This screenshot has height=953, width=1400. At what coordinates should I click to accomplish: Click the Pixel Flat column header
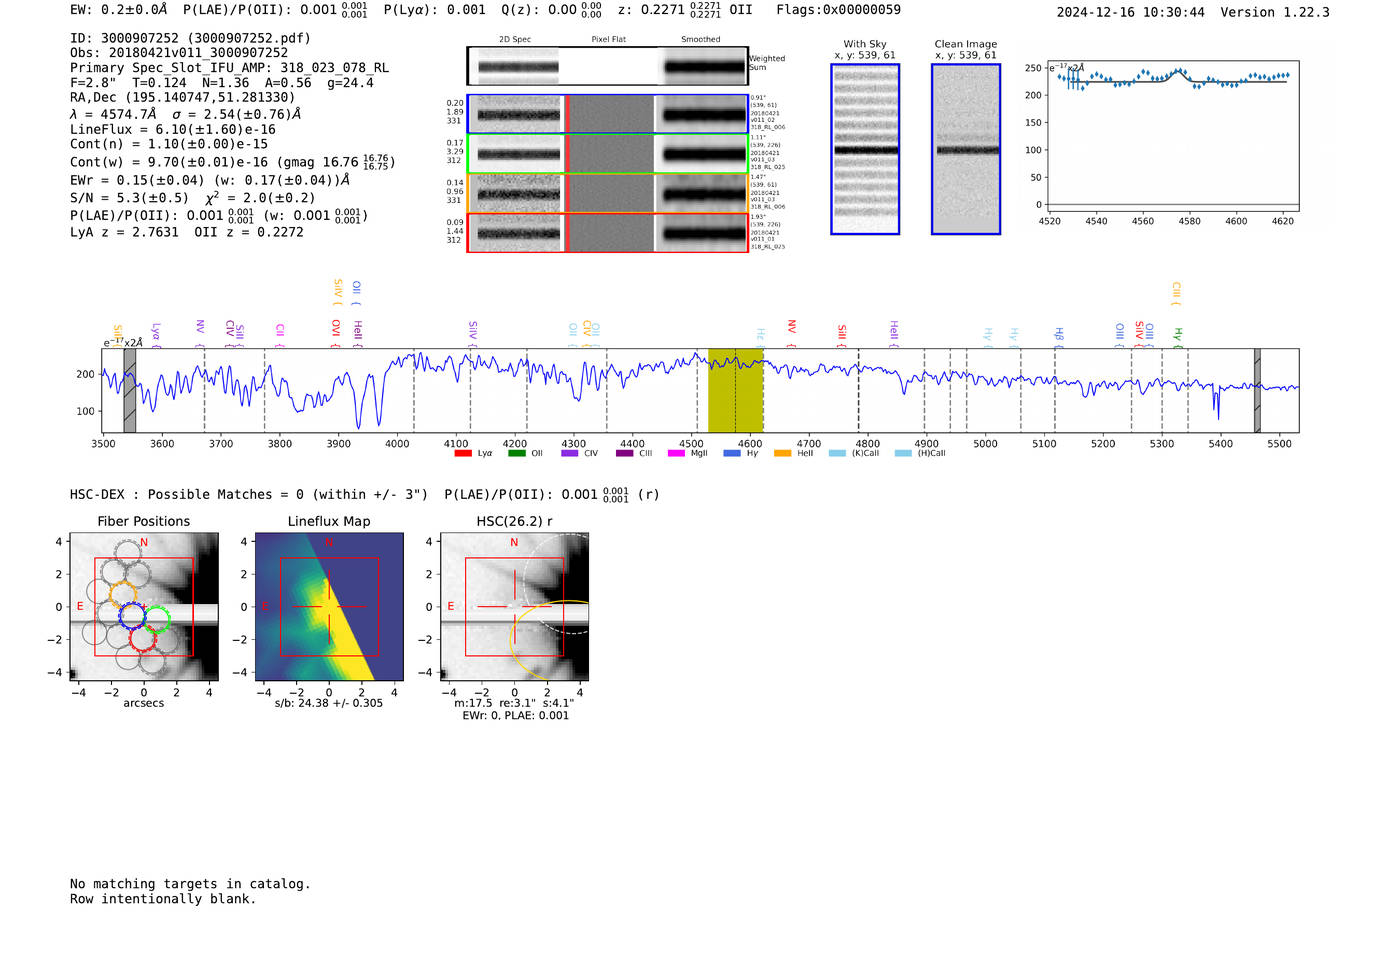[x=608, y=39]
